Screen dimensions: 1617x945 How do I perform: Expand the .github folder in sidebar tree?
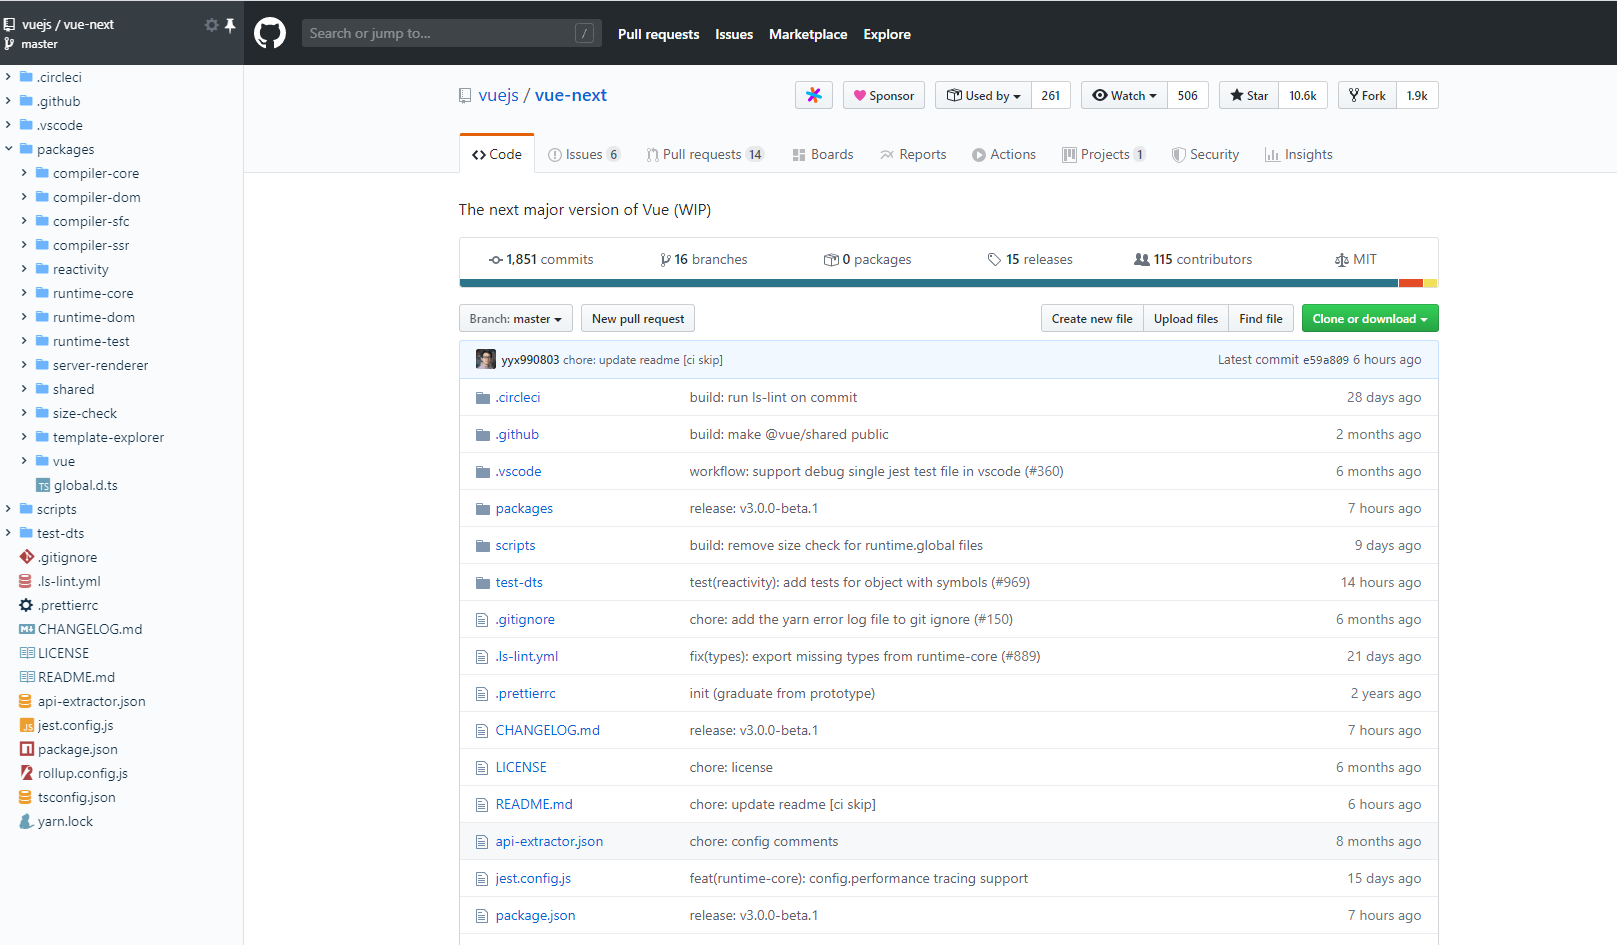[9, 101]
